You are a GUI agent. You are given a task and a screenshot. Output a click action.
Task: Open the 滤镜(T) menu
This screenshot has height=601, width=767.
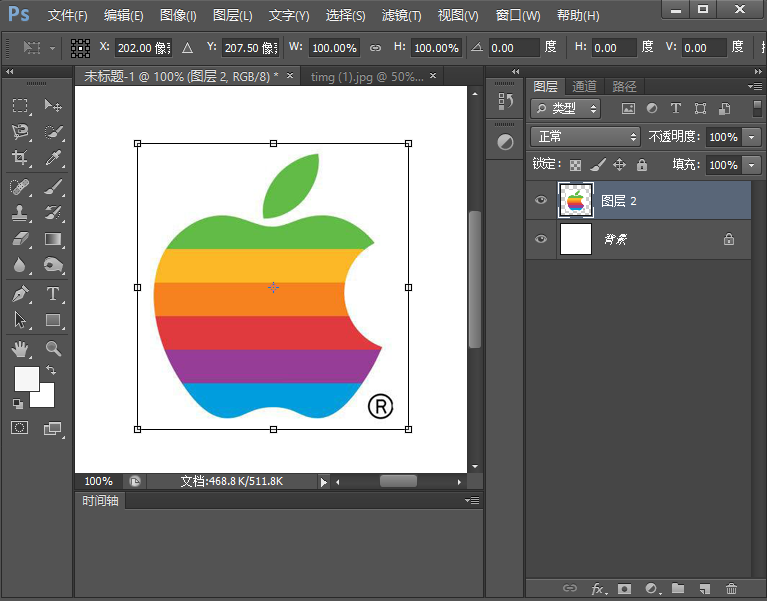[401, 16]
